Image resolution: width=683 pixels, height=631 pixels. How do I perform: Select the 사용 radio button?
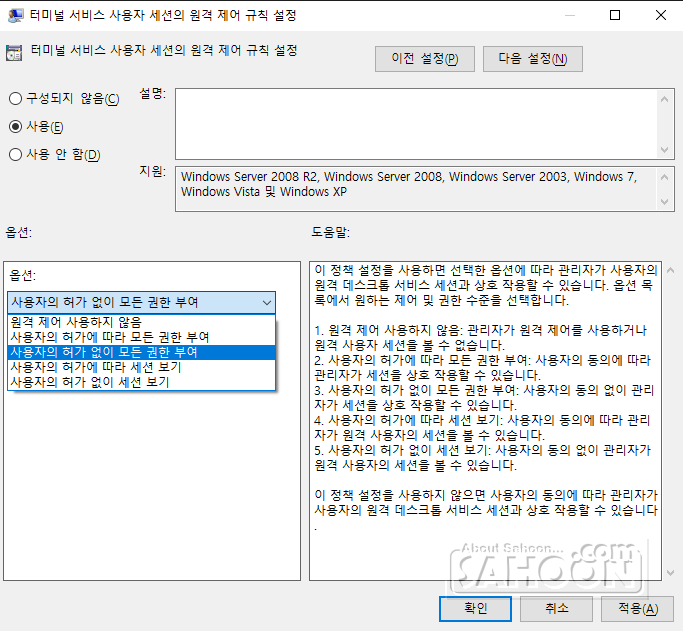coord(16,127)
